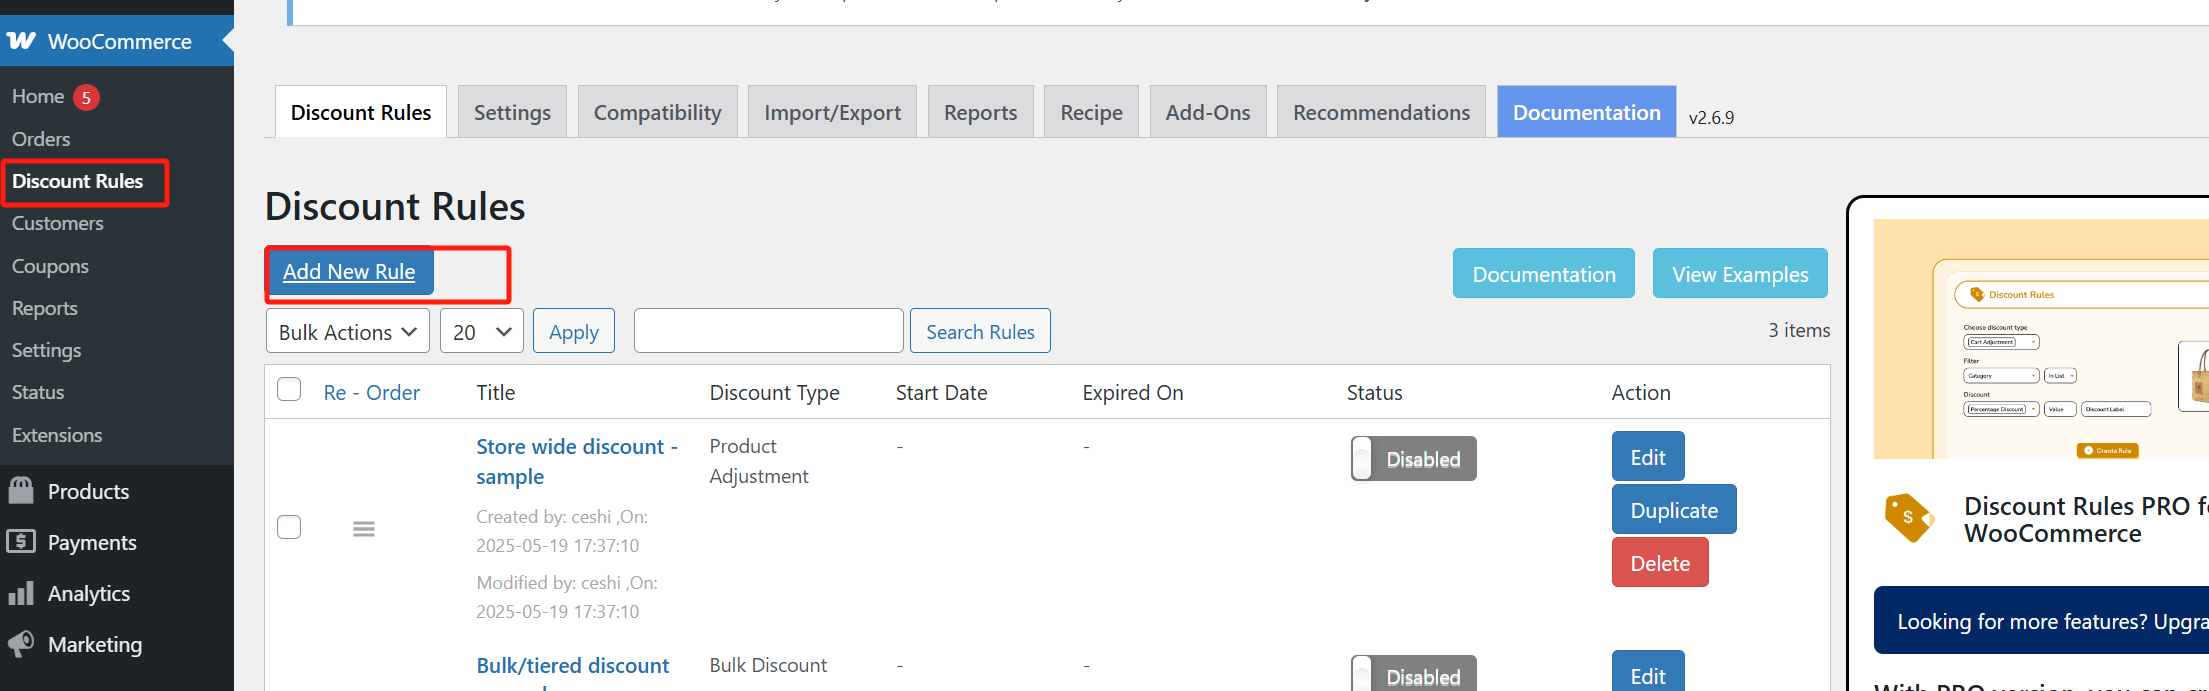Open Home in the WooCommerce sidebar
Viewport: 2209px width, 691px height.
[38, 96]
